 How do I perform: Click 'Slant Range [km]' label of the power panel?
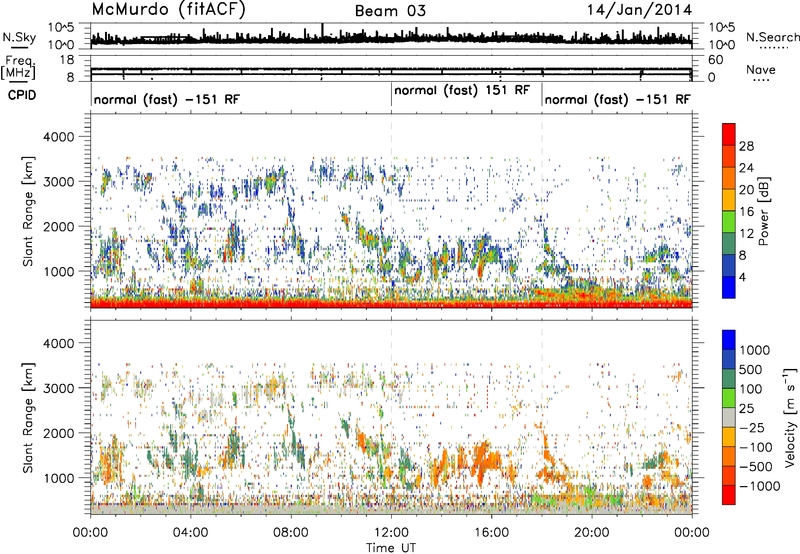[x=28, y=211]
